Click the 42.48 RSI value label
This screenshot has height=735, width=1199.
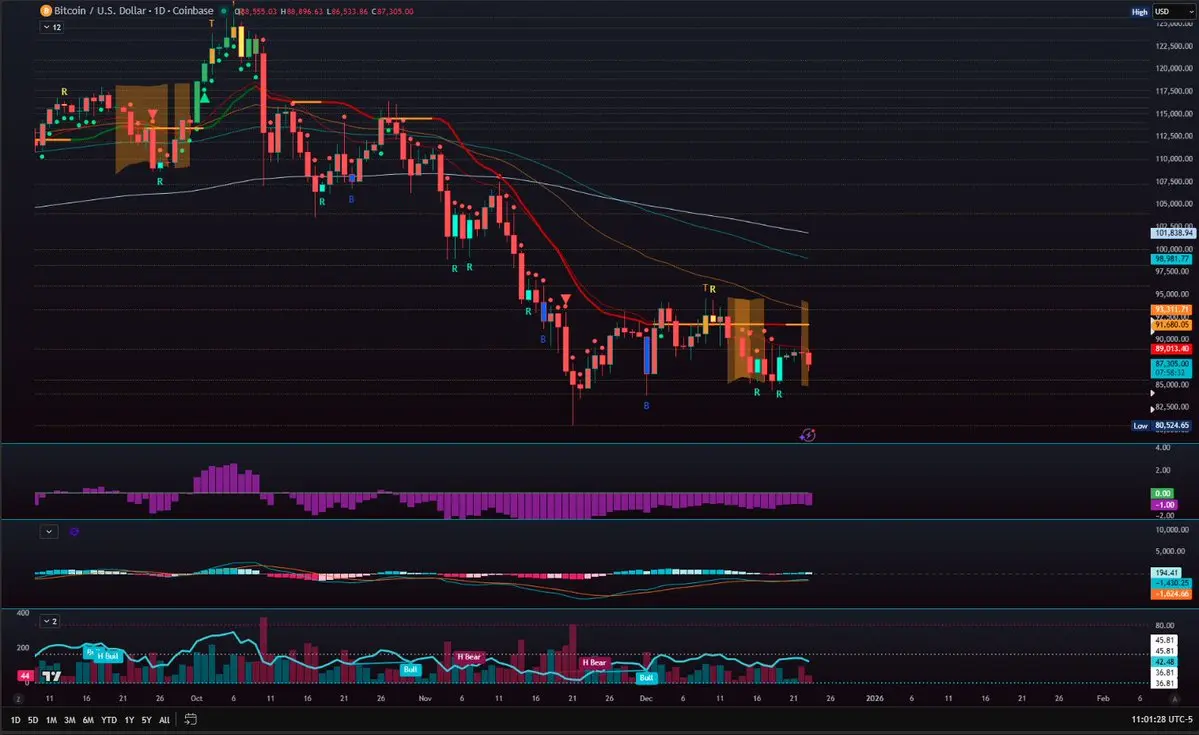[x=1165, y=662]
